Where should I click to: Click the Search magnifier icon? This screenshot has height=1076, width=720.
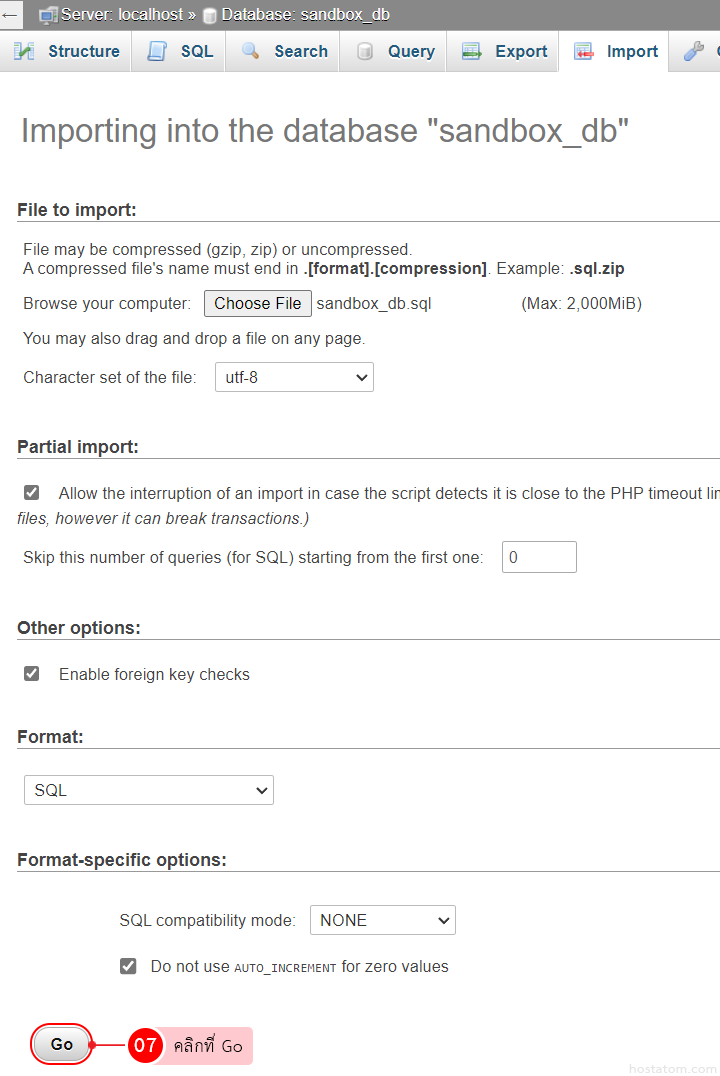[x=251, y=52]
